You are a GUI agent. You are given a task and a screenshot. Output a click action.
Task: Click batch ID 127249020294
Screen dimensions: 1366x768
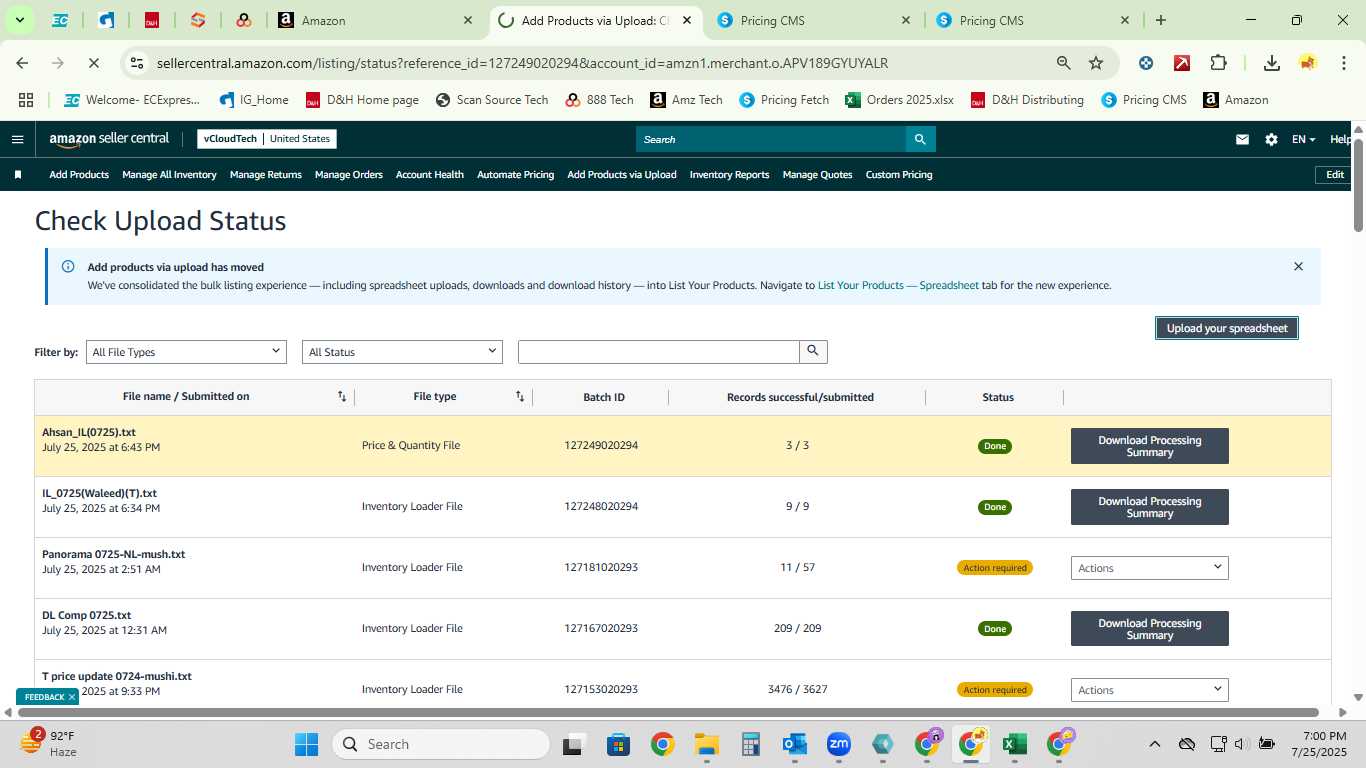601,446
